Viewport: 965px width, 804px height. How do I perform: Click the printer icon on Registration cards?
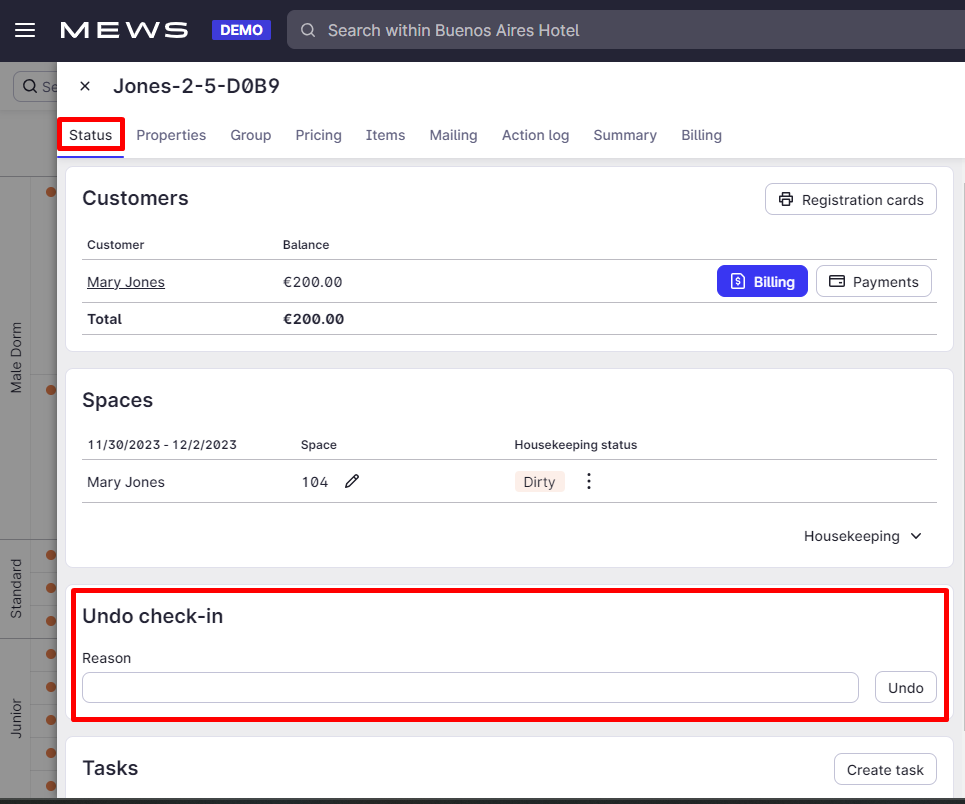point(786,199)
